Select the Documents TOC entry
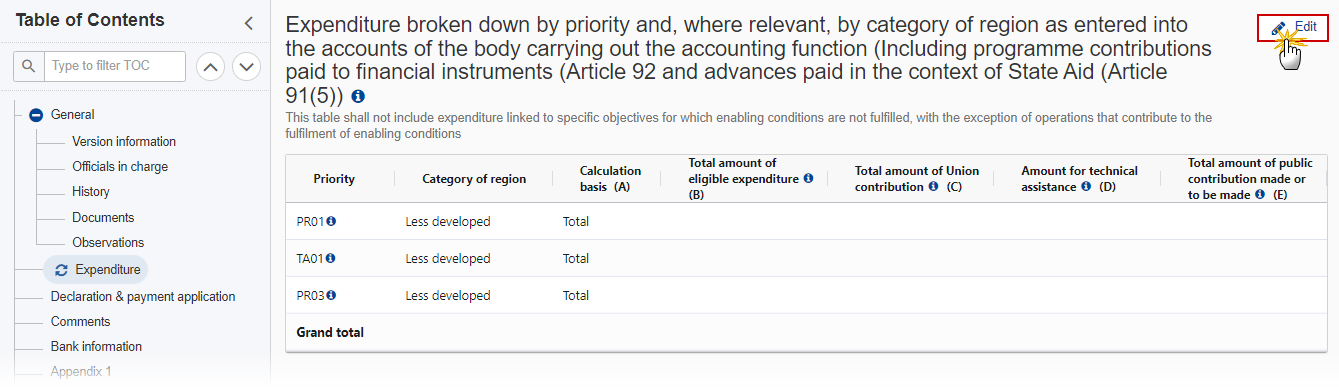 103,218
